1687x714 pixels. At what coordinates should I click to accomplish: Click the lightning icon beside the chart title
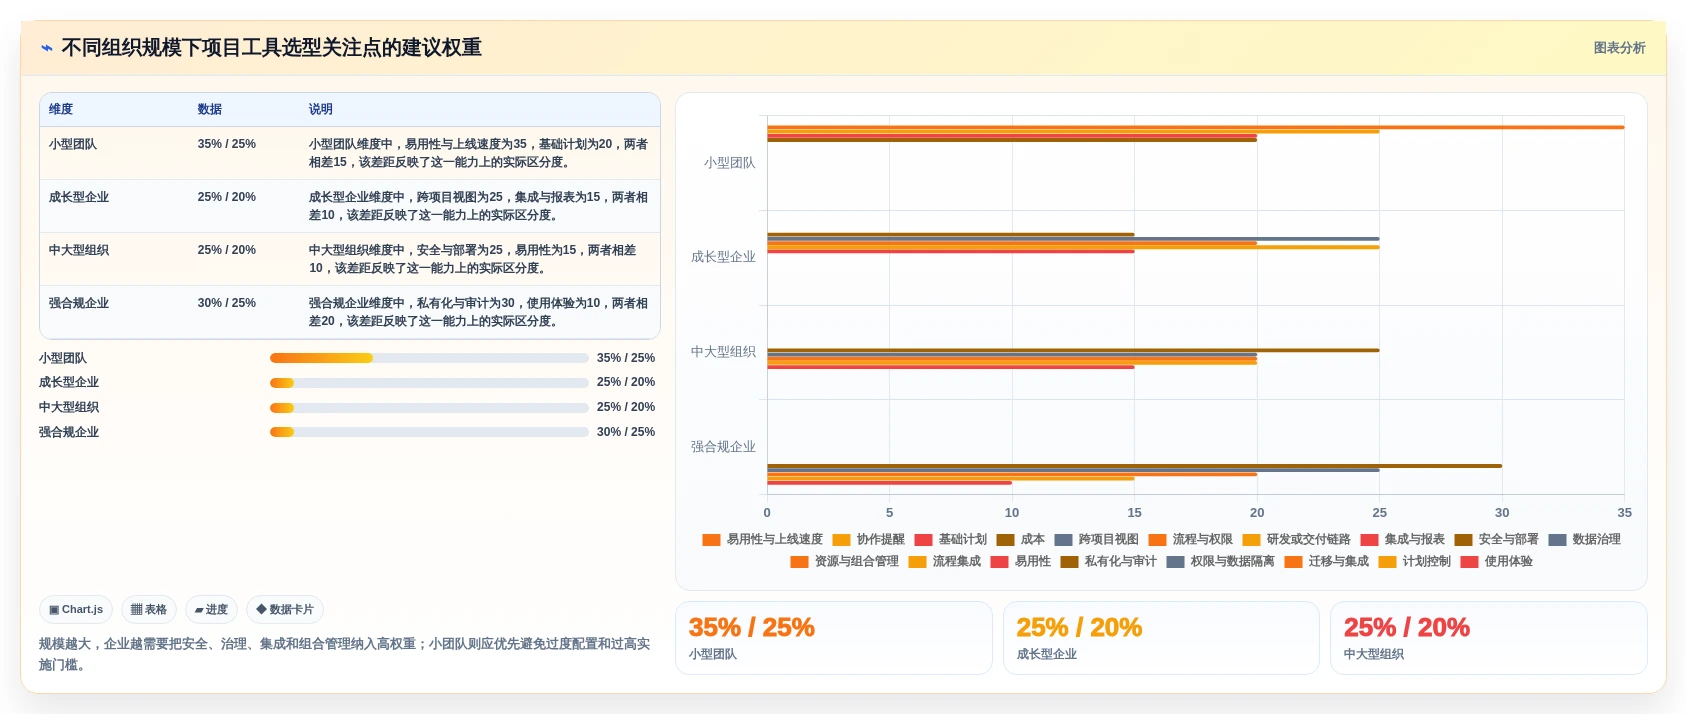tap(47, 48)
